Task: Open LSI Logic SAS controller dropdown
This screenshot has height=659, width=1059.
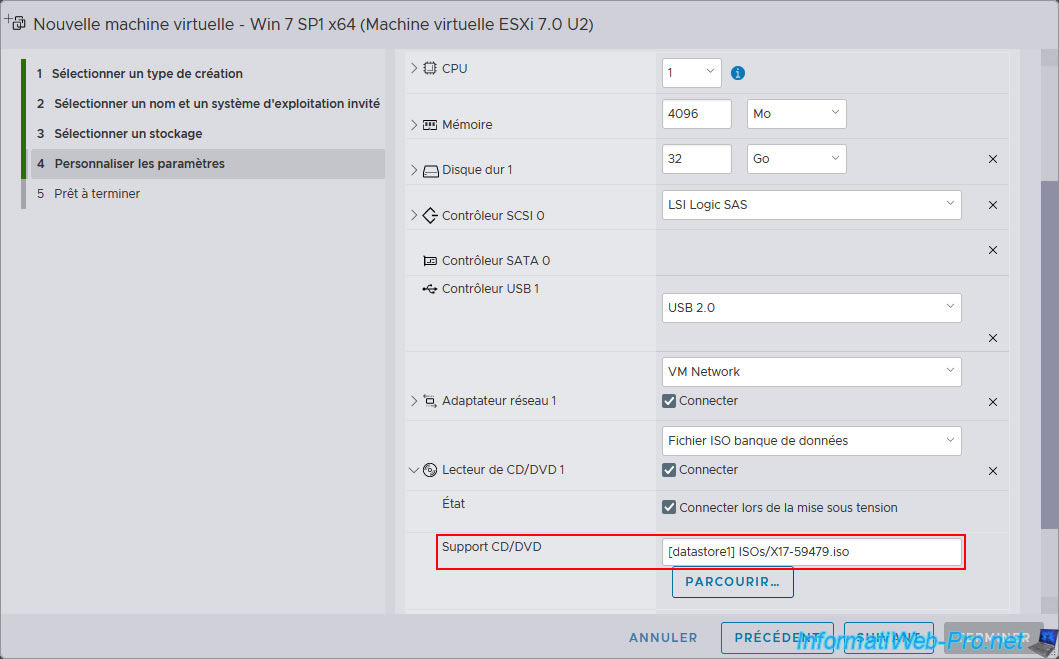Action: (811, 205)
